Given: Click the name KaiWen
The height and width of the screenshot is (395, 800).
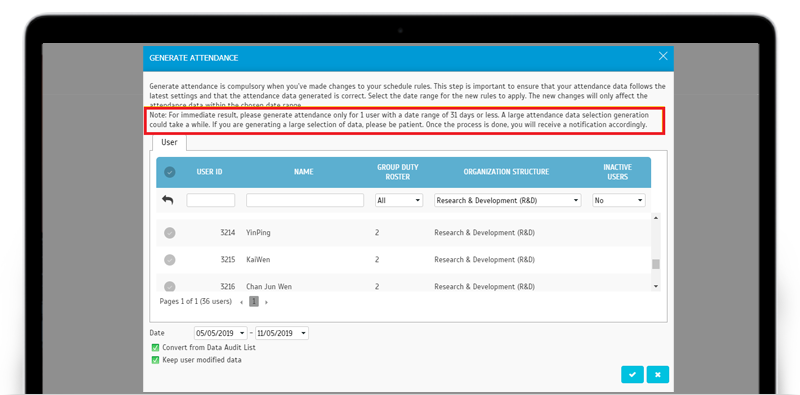Looking at the screenshot, I should (258, 260).
